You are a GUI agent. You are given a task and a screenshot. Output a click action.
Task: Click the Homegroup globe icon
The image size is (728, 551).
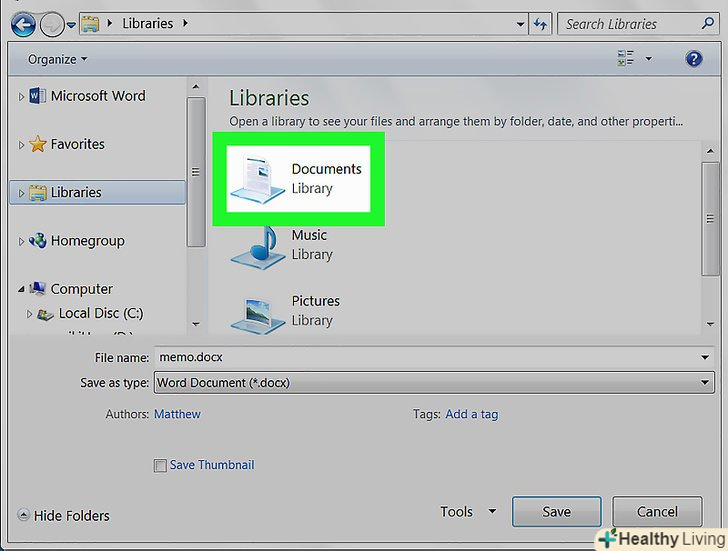pyautogui.click(x=38, y=240)
